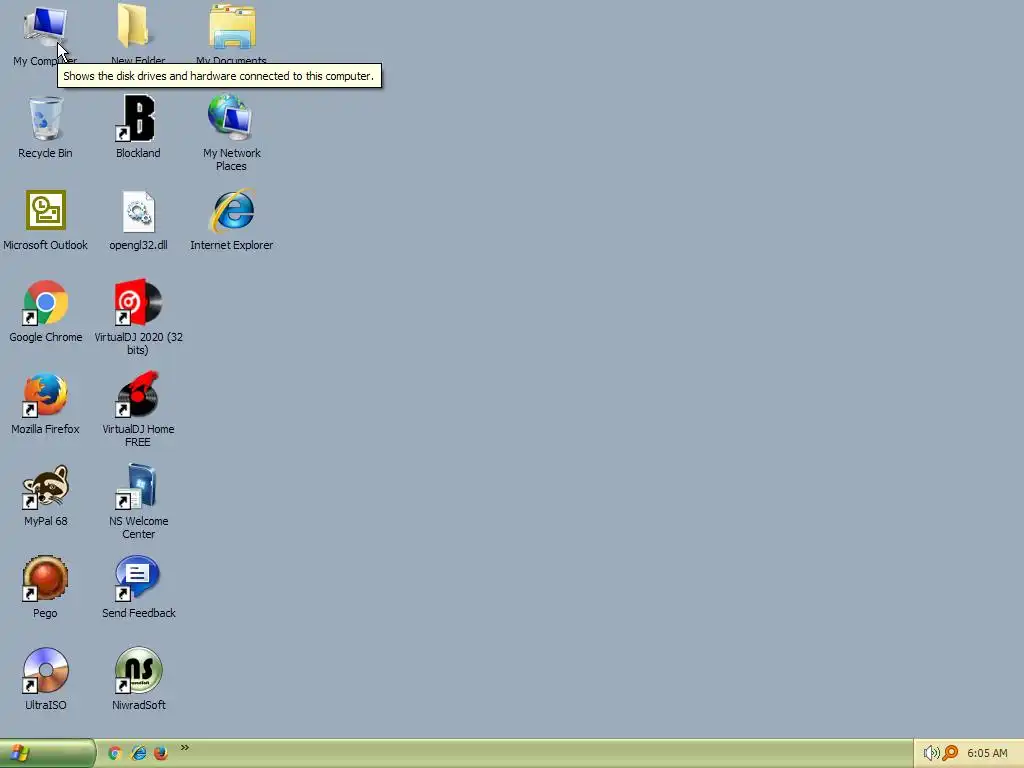
Task: Select the Blockland shortcut icon
Action: coord(138,118)
